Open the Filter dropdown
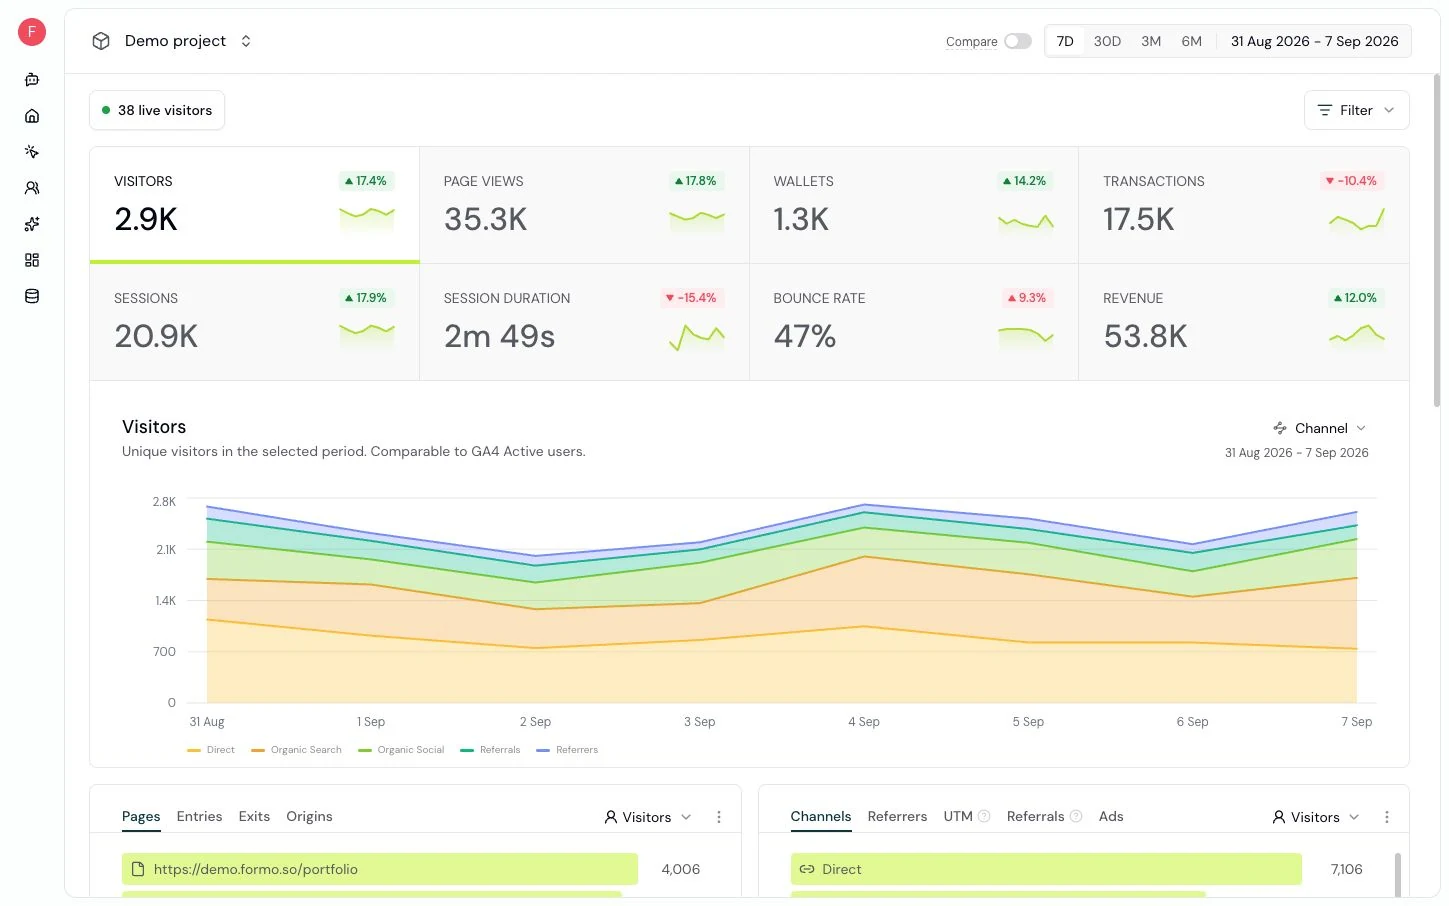 coord(1357,110)
